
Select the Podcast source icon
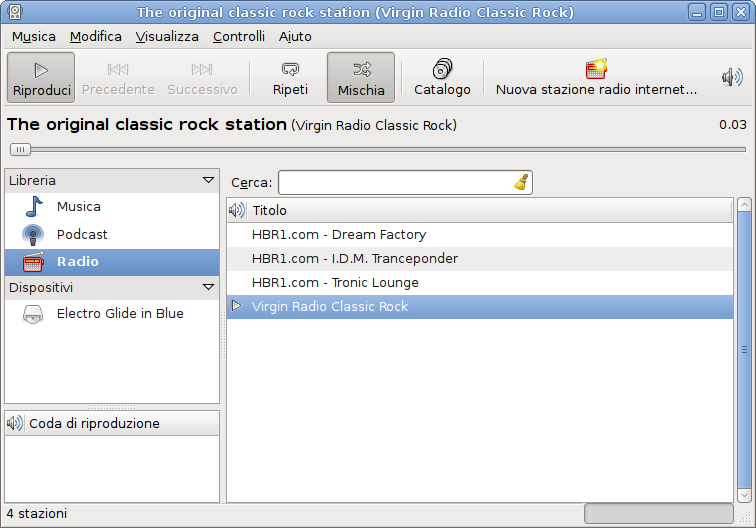[33, 235]
